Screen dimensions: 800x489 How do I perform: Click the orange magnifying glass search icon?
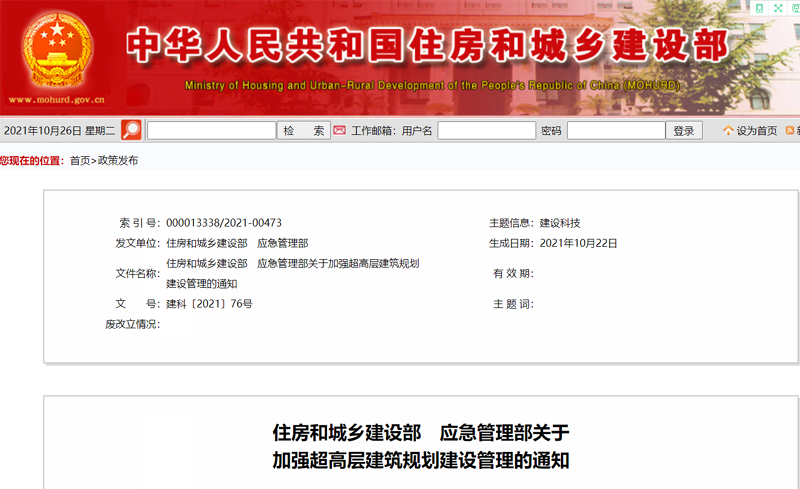(x=131, y=130)
